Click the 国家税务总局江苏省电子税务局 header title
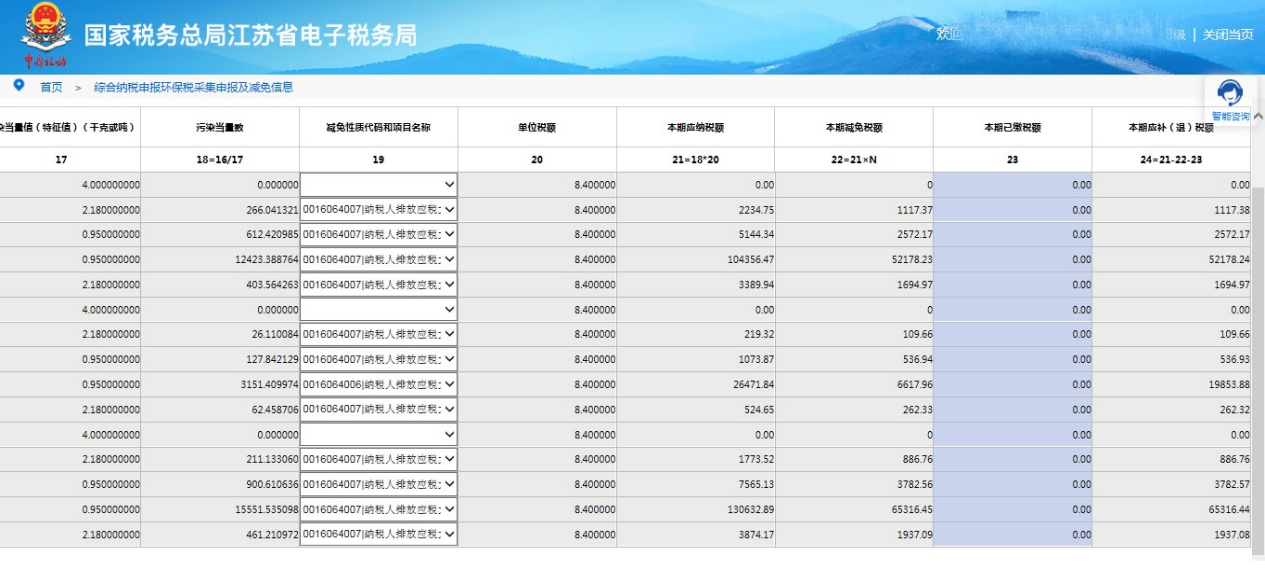The image size is (1265, 584). 250,35
